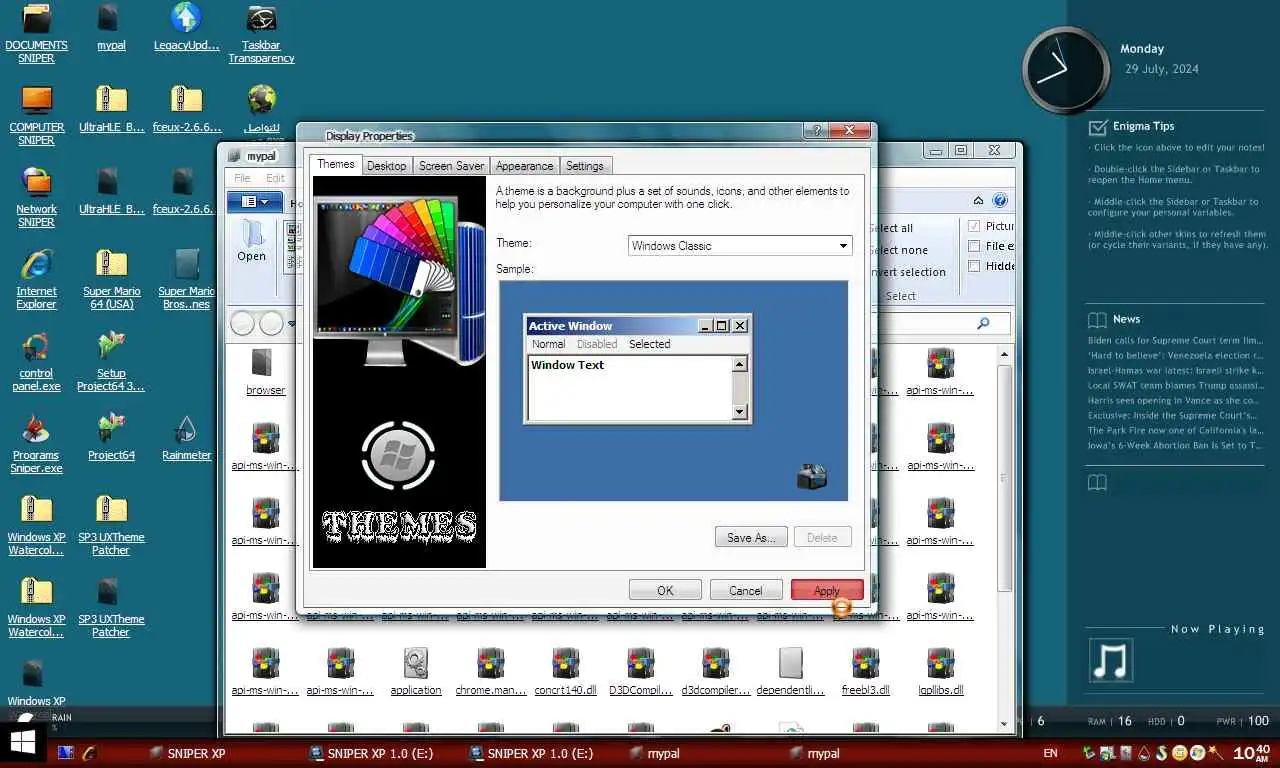Screen dimensions: 1280x768
Task: Click the Display Properties help question button
Action: pos(817,130)
